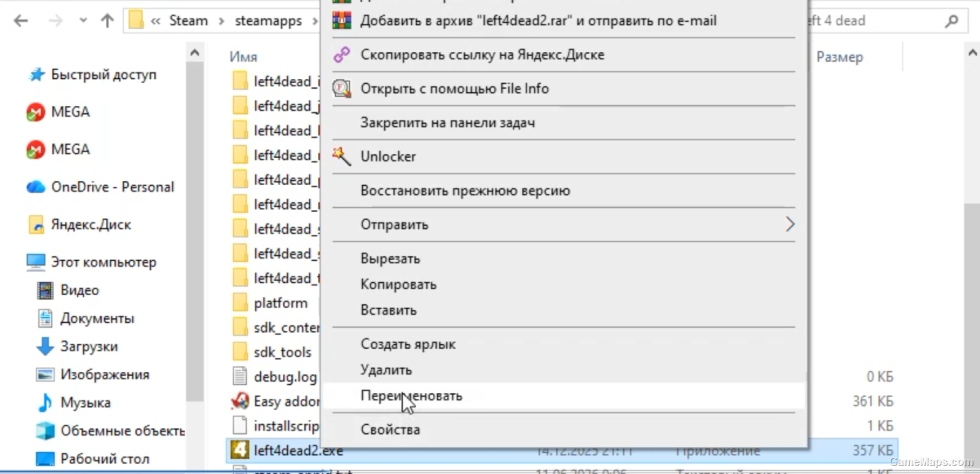Open the Видео library icon

click(x=45, y=290)
